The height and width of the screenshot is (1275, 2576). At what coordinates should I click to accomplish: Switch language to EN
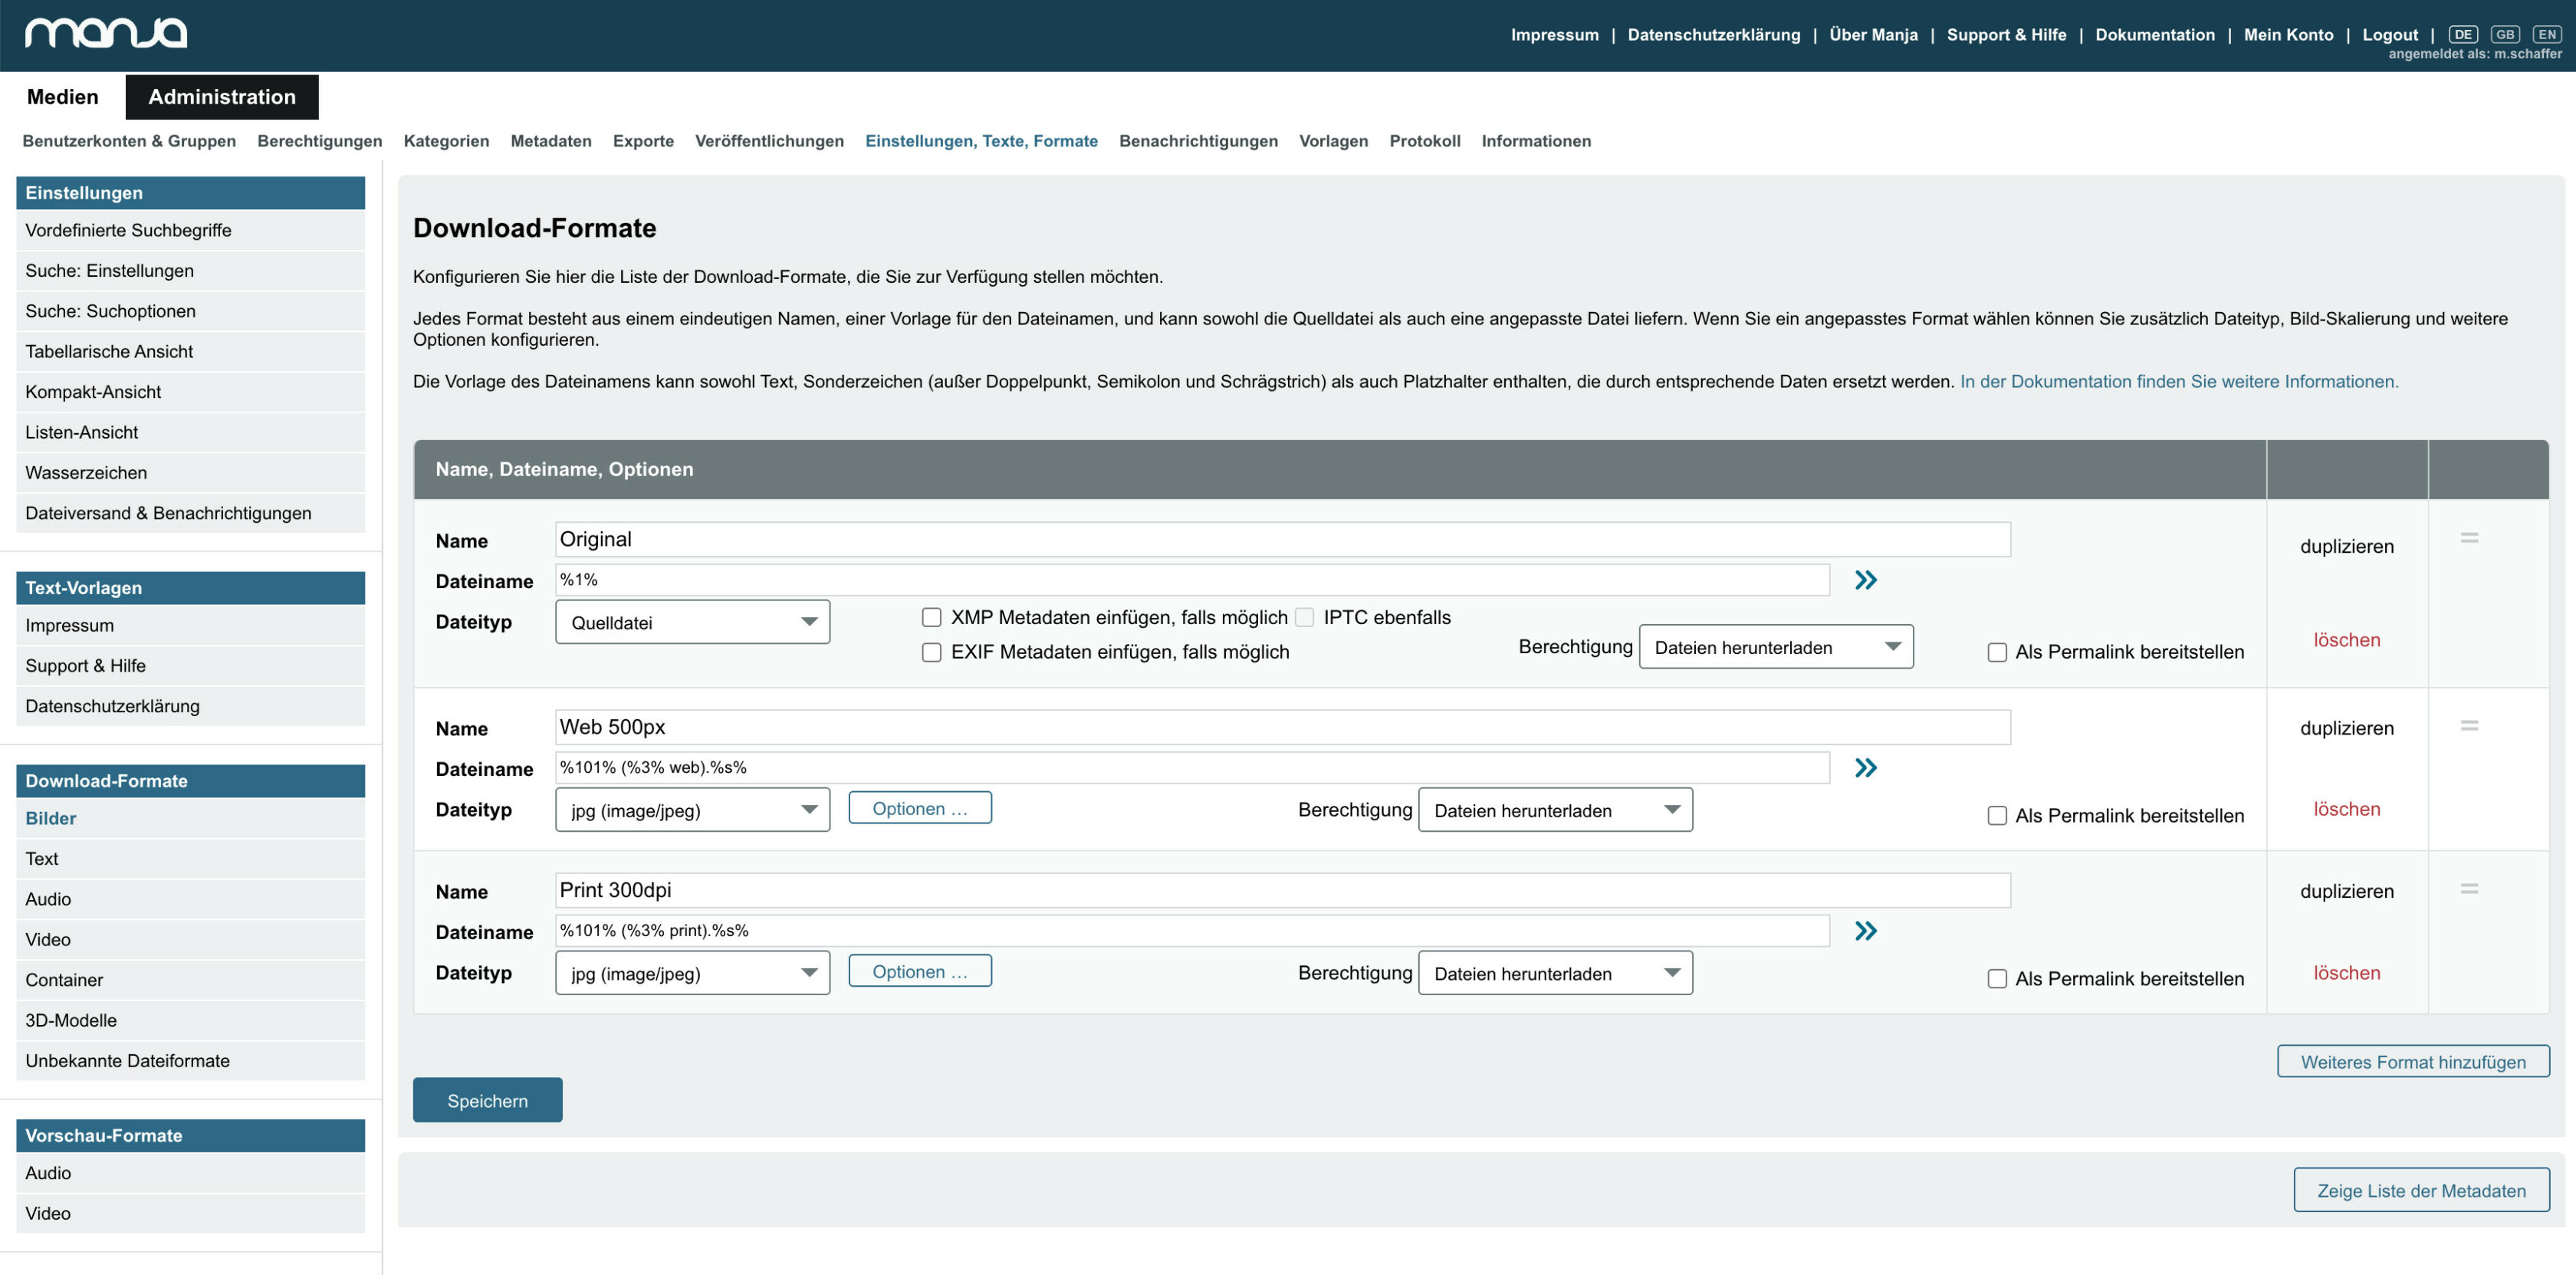coord(2547,34)
